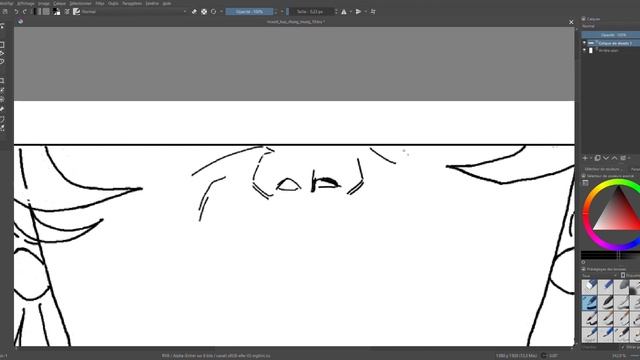Click the Redo arrow in the toolbar
The height and width of the screenshot is (360, 640).
coord(24,12)
